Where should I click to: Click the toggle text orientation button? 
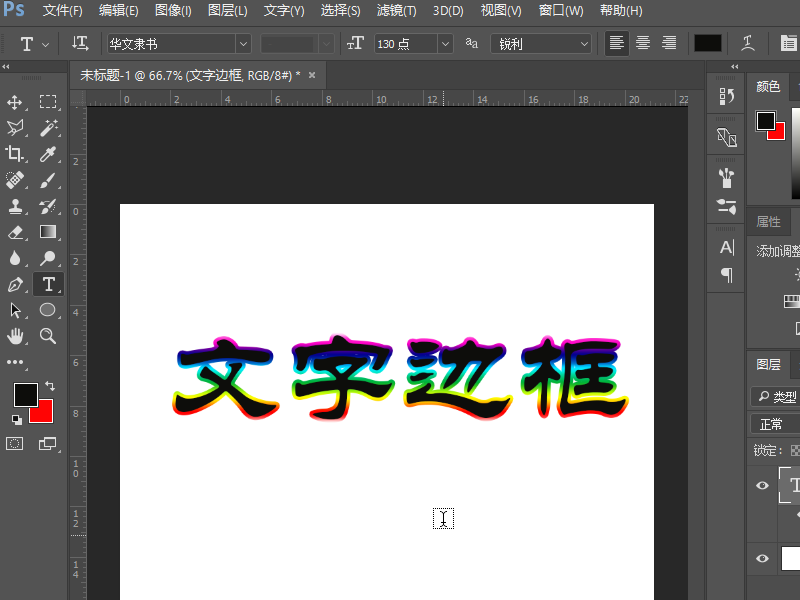coord(78,43)
